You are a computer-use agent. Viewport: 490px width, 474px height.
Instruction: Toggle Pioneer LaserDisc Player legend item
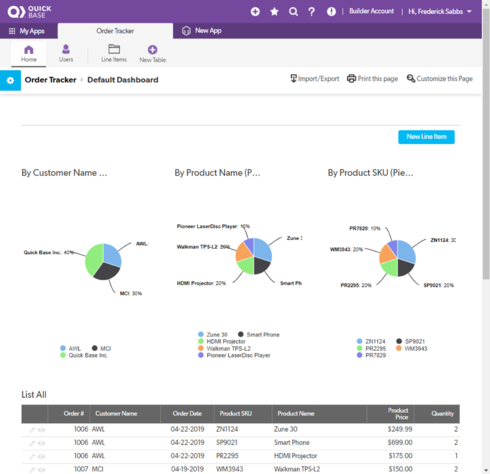point(234,355)
